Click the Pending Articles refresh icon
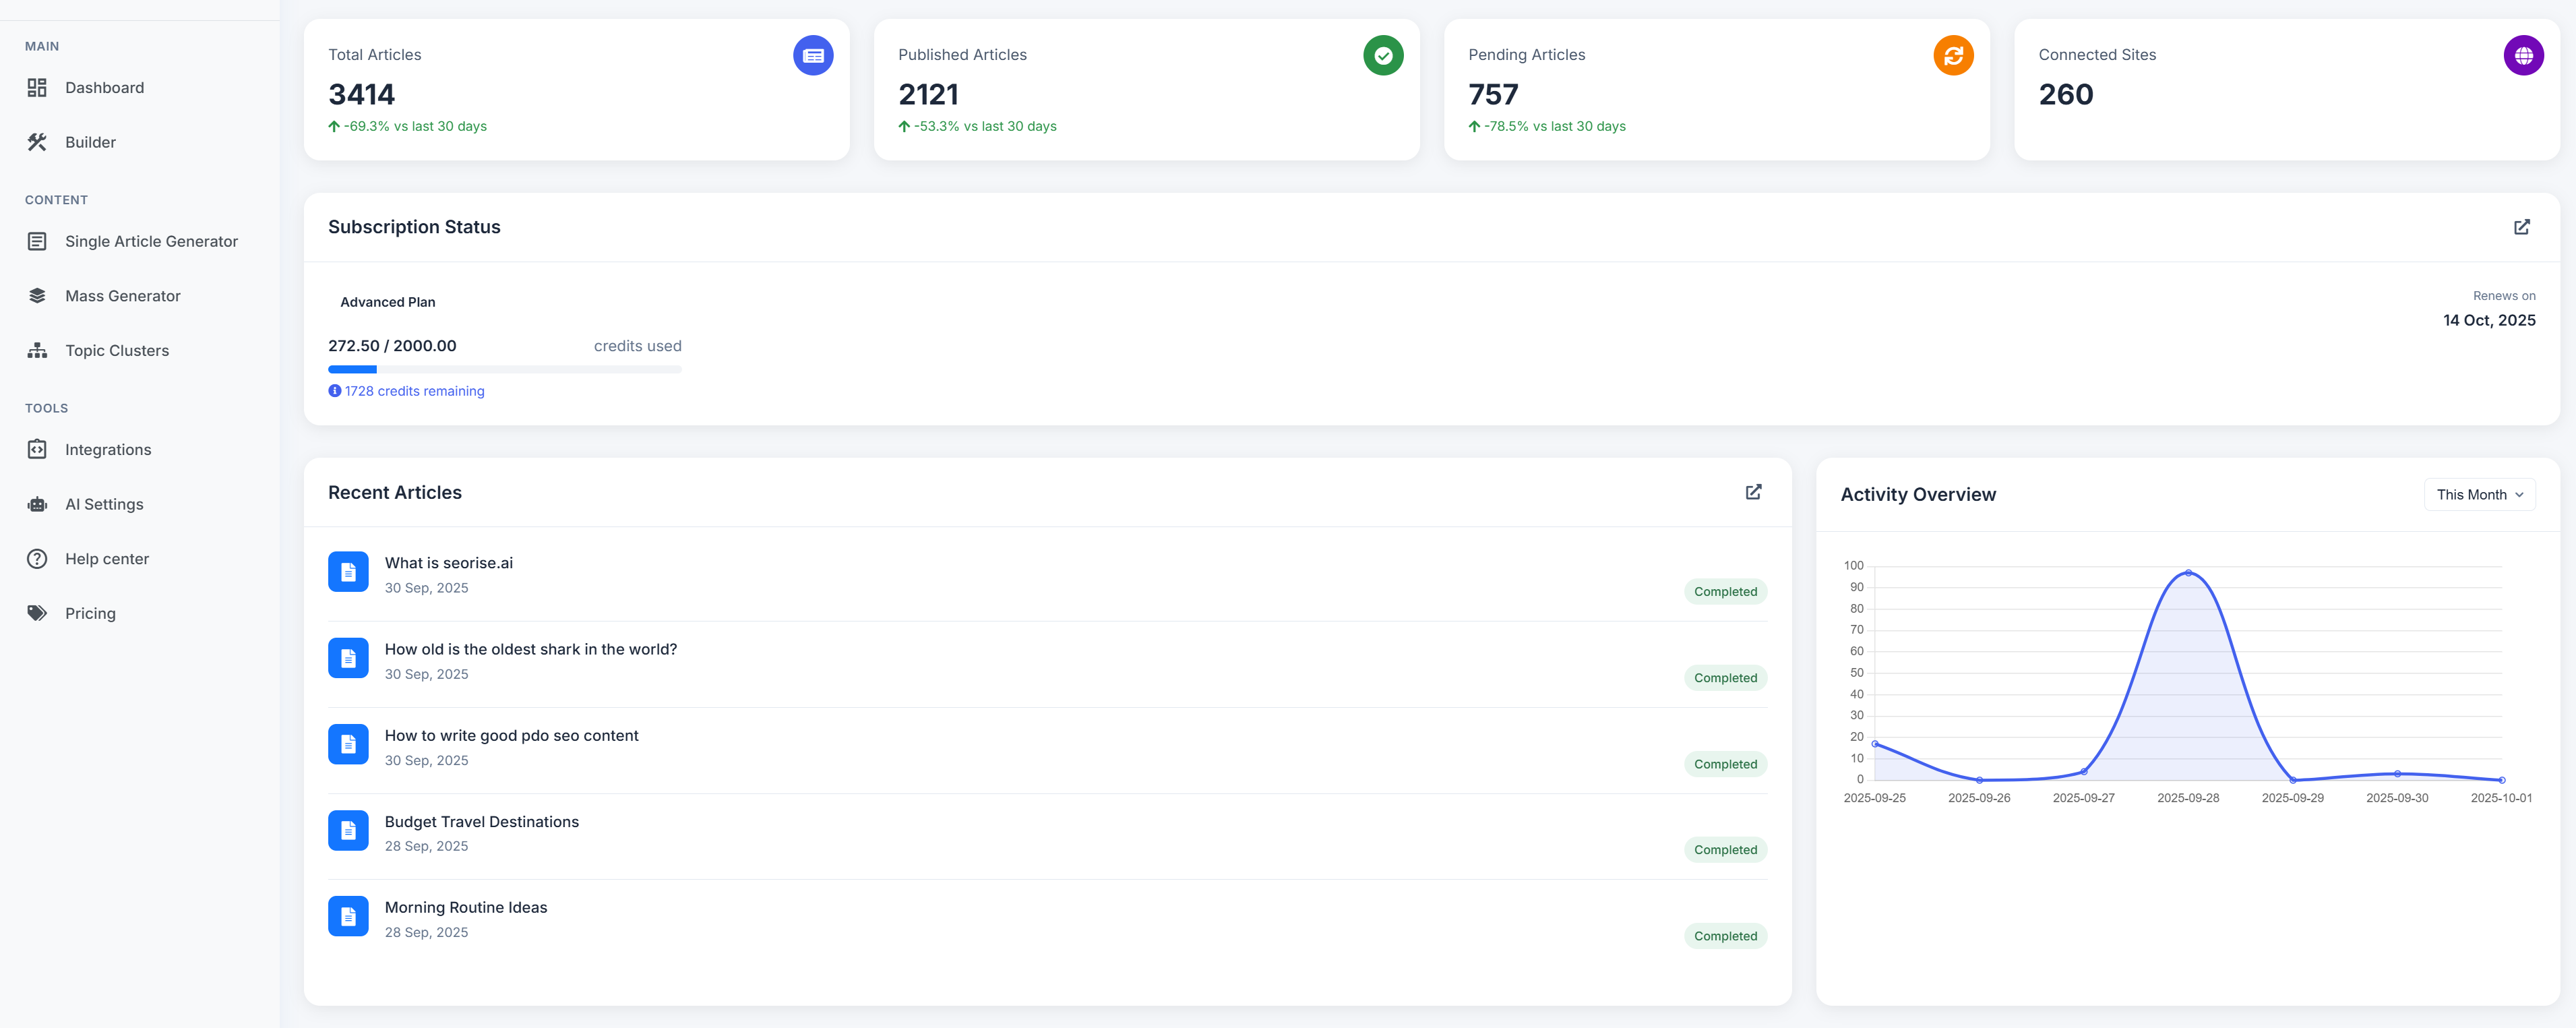The image size is (2576, 1028). point(1954,55)
